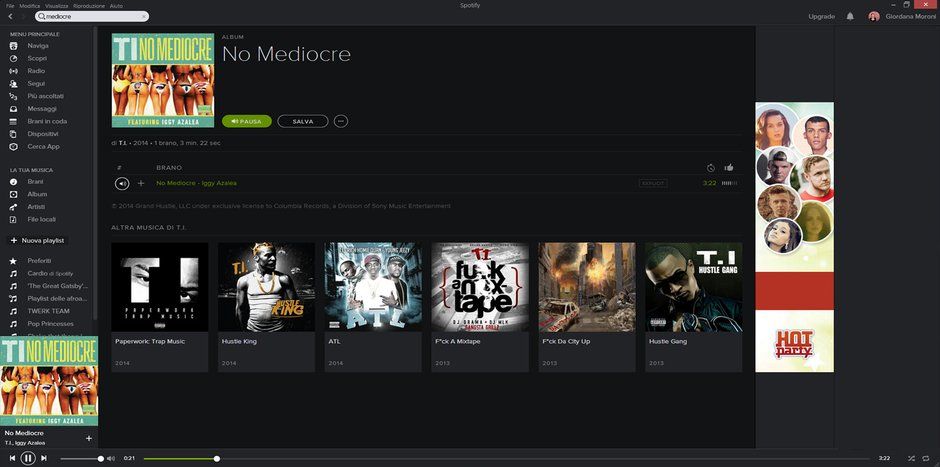Click the Upgrade link

821,17
